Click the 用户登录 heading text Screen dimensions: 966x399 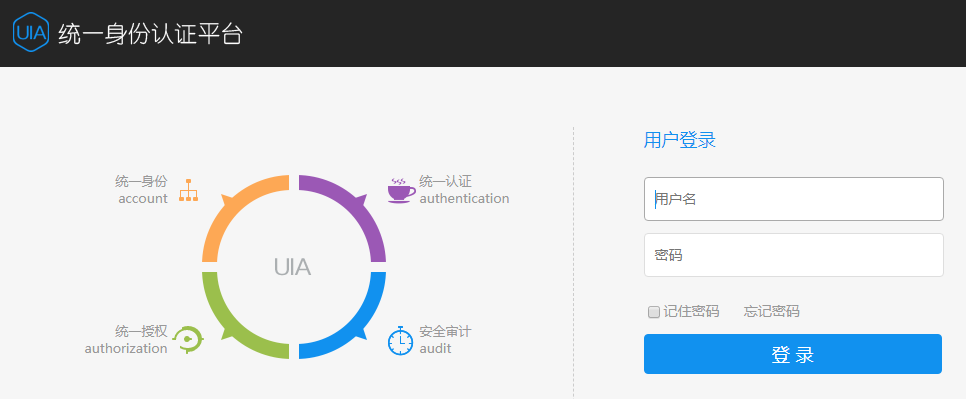(x=680, y=140)
